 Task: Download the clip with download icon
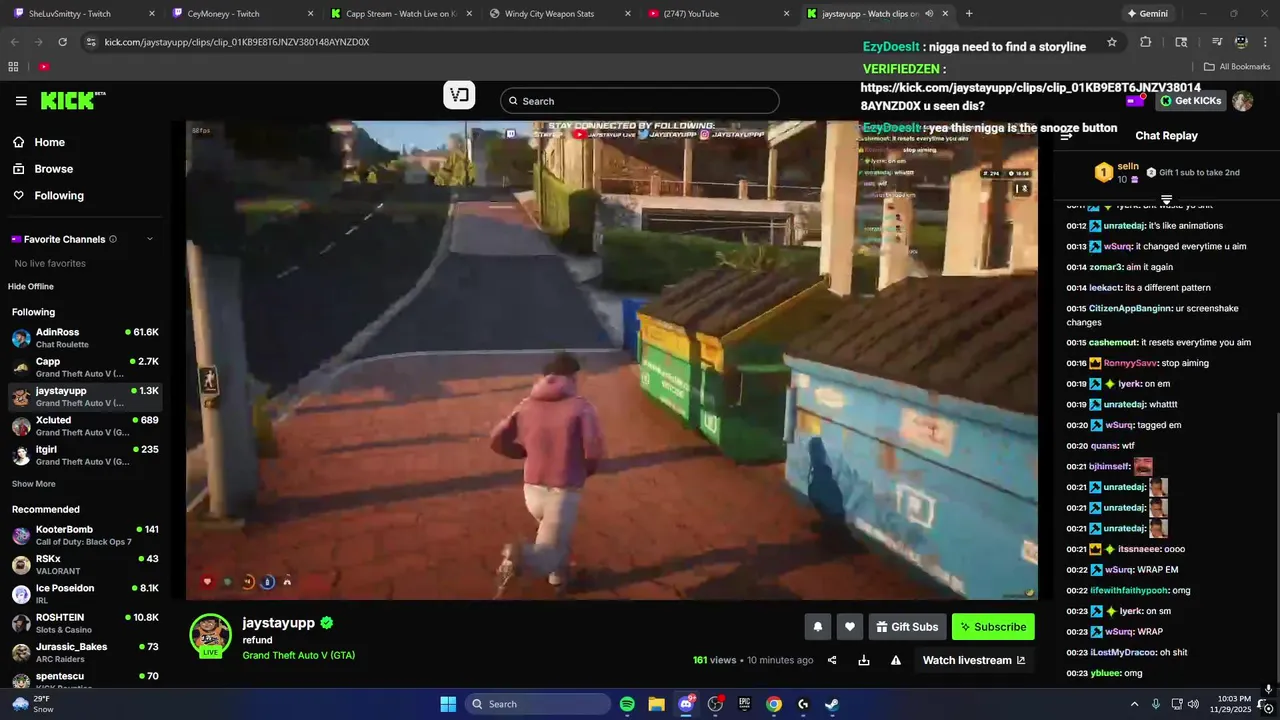[864, 660]
